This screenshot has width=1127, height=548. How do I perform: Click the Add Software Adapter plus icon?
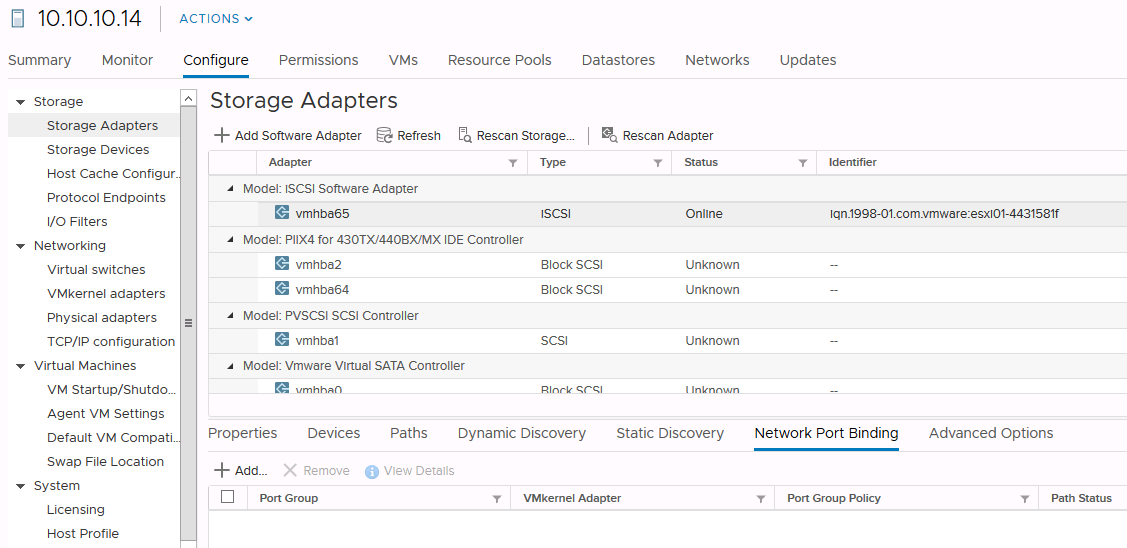[x=222, y=135]
